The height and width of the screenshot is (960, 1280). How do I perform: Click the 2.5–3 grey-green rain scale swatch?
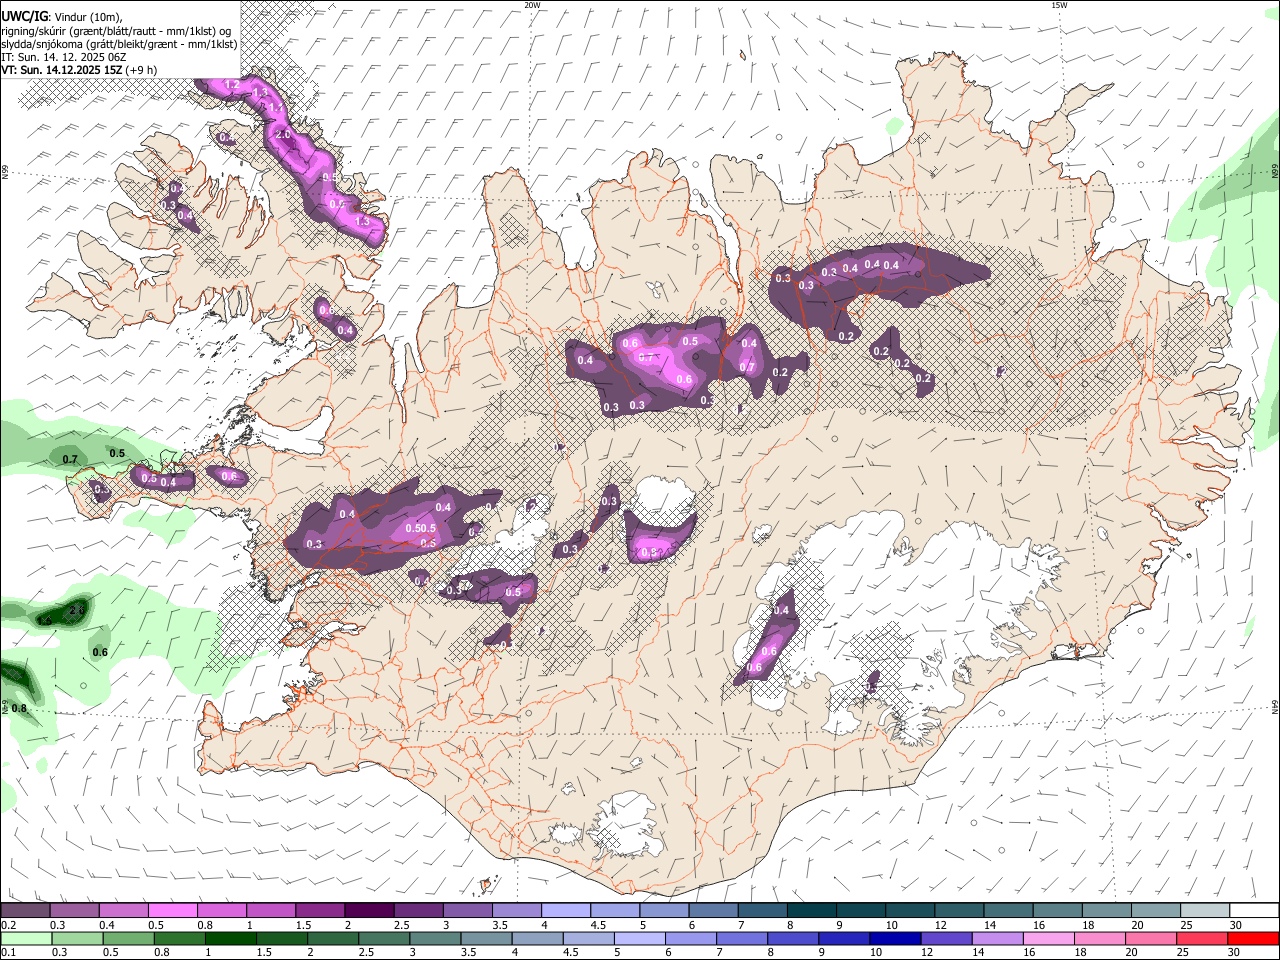(386, 938)
